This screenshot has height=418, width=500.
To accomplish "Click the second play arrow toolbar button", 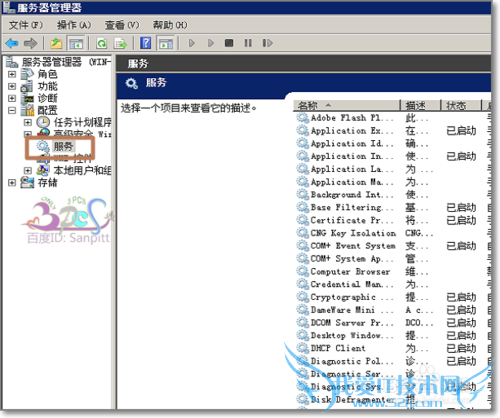I will pos(211,43).
